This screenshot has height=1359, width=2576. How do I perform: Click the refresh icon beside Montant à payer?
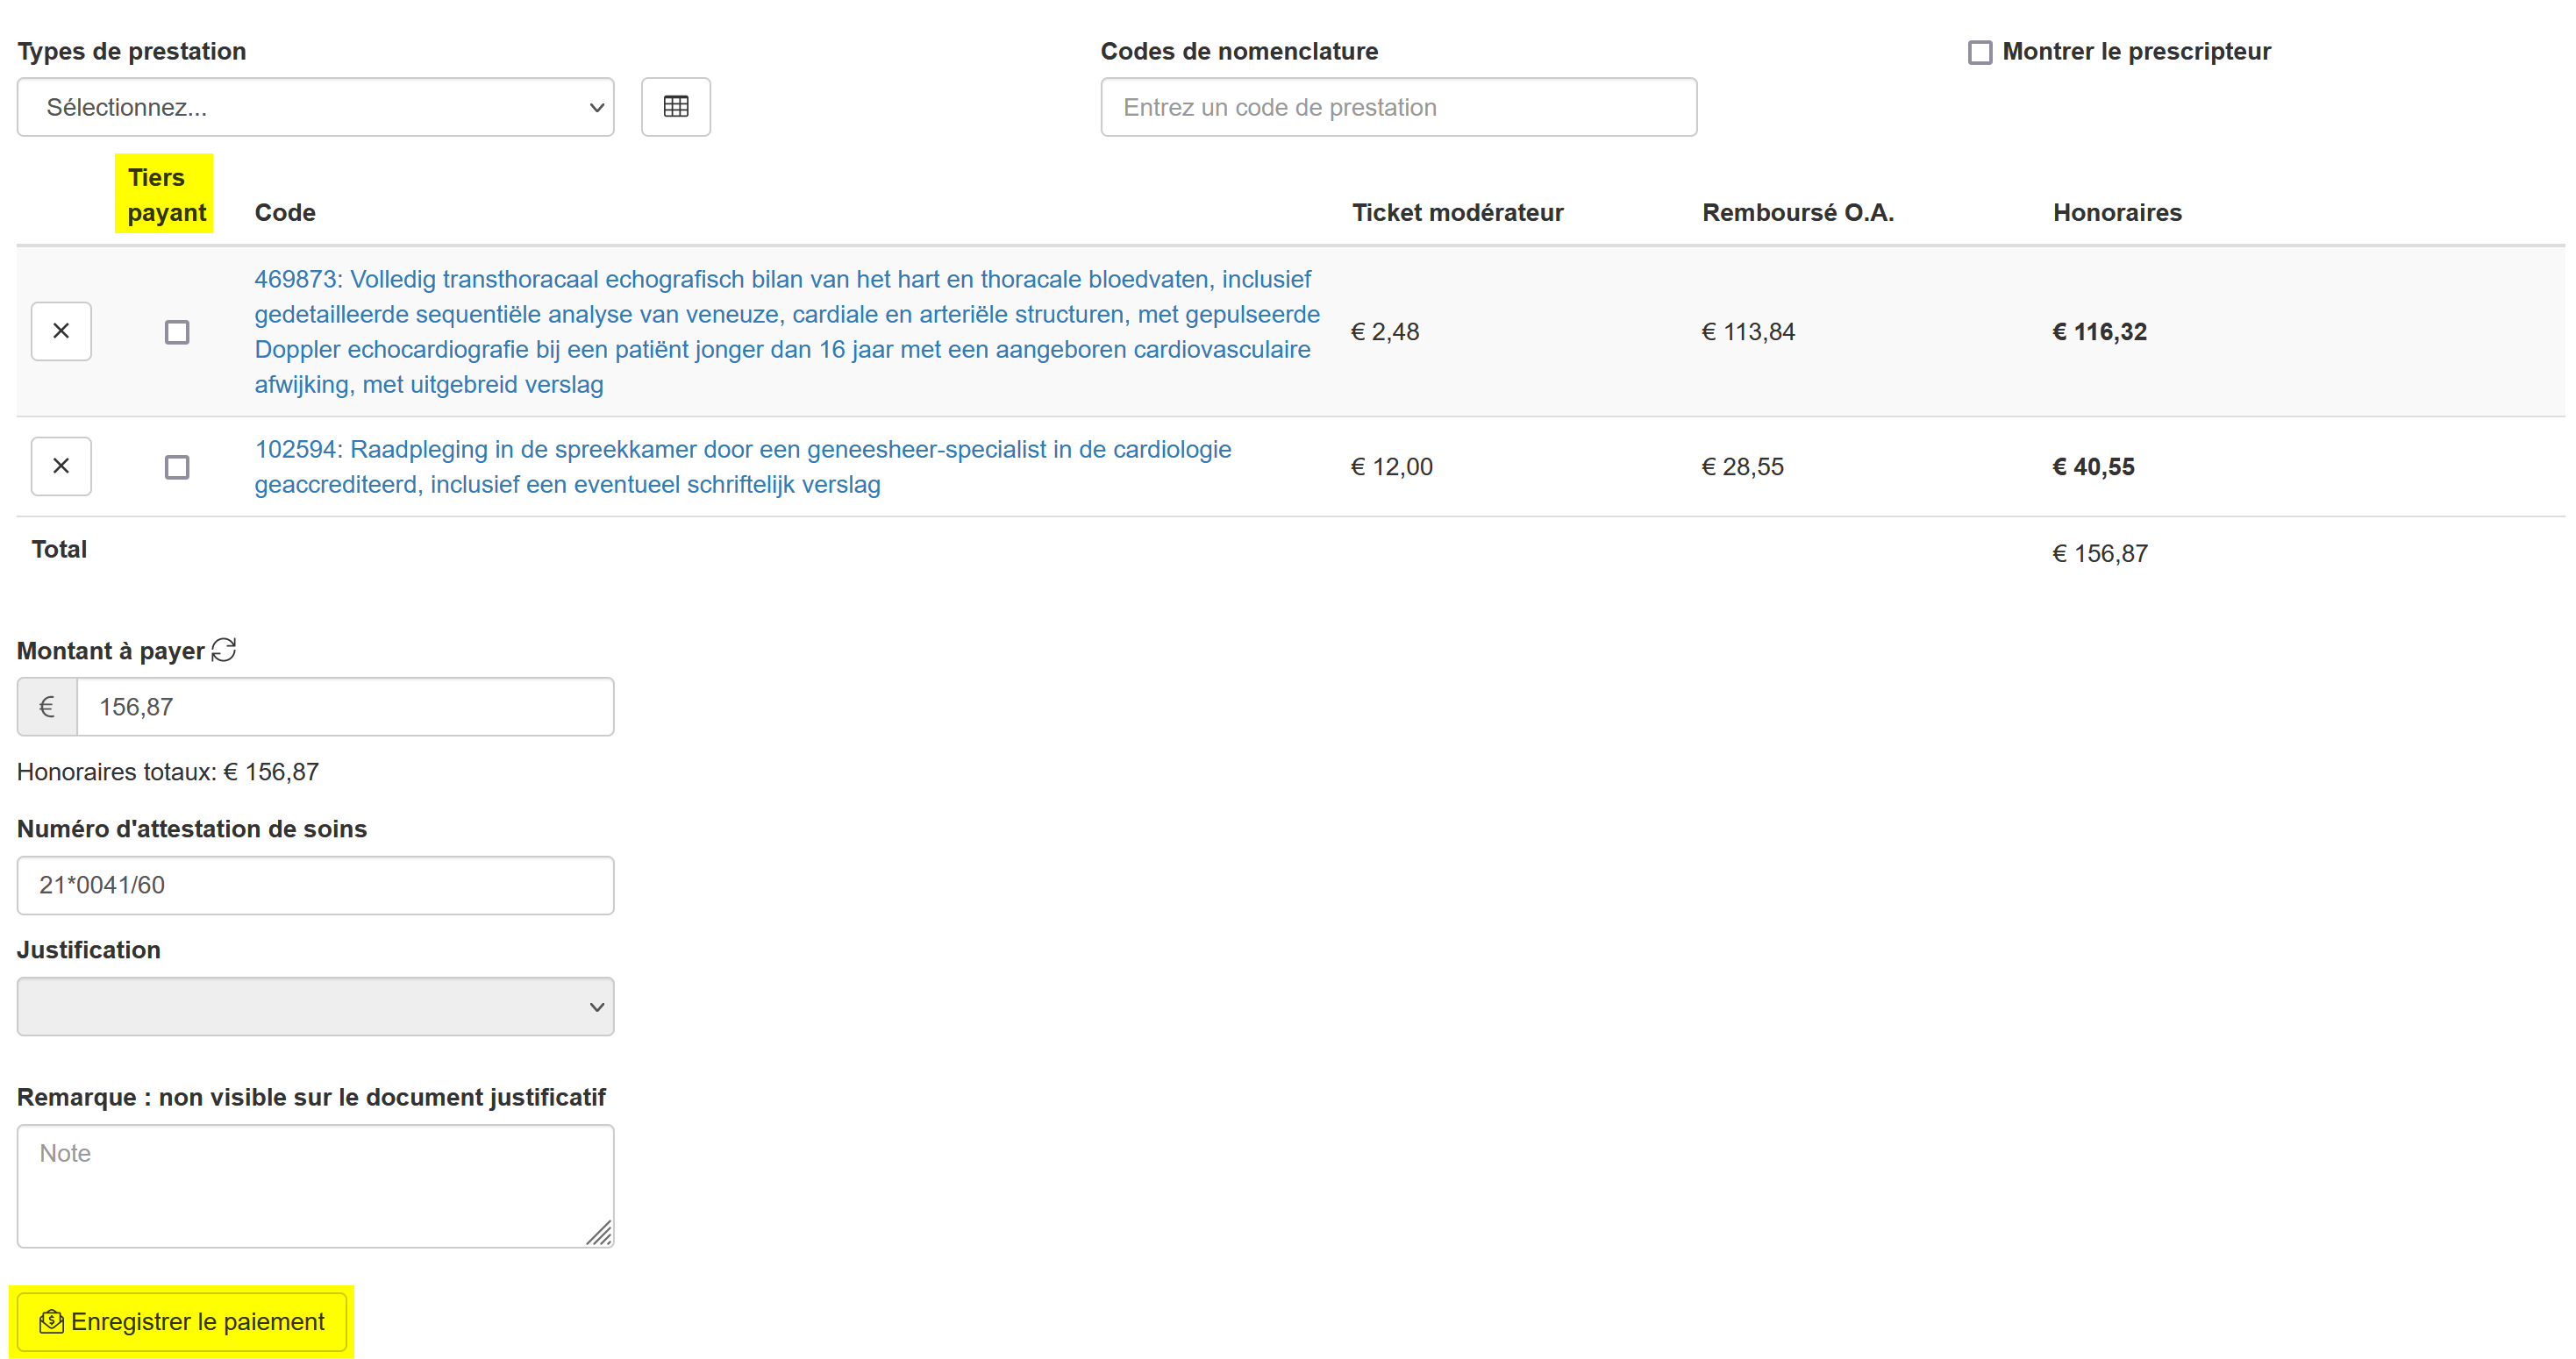[x=224, y=650]
